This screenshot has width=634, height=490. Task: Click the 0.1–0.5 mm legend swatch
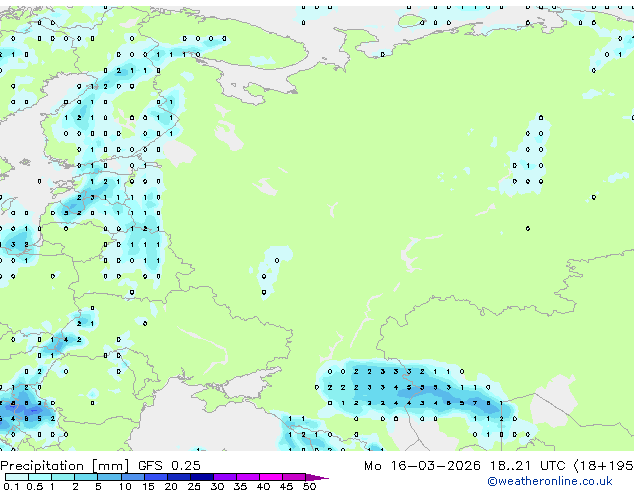point(17,477)
